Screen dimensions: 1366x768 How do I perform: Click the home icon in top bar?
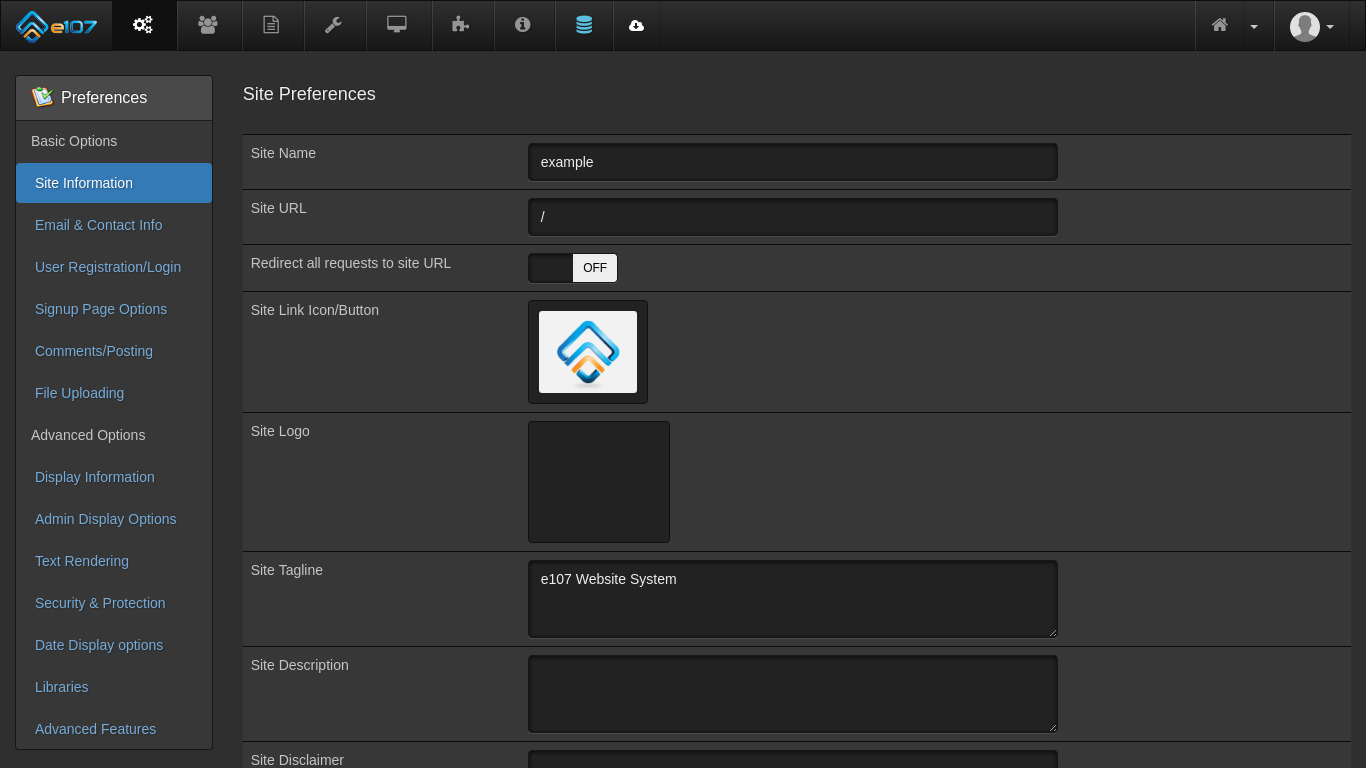[1219, 25]
